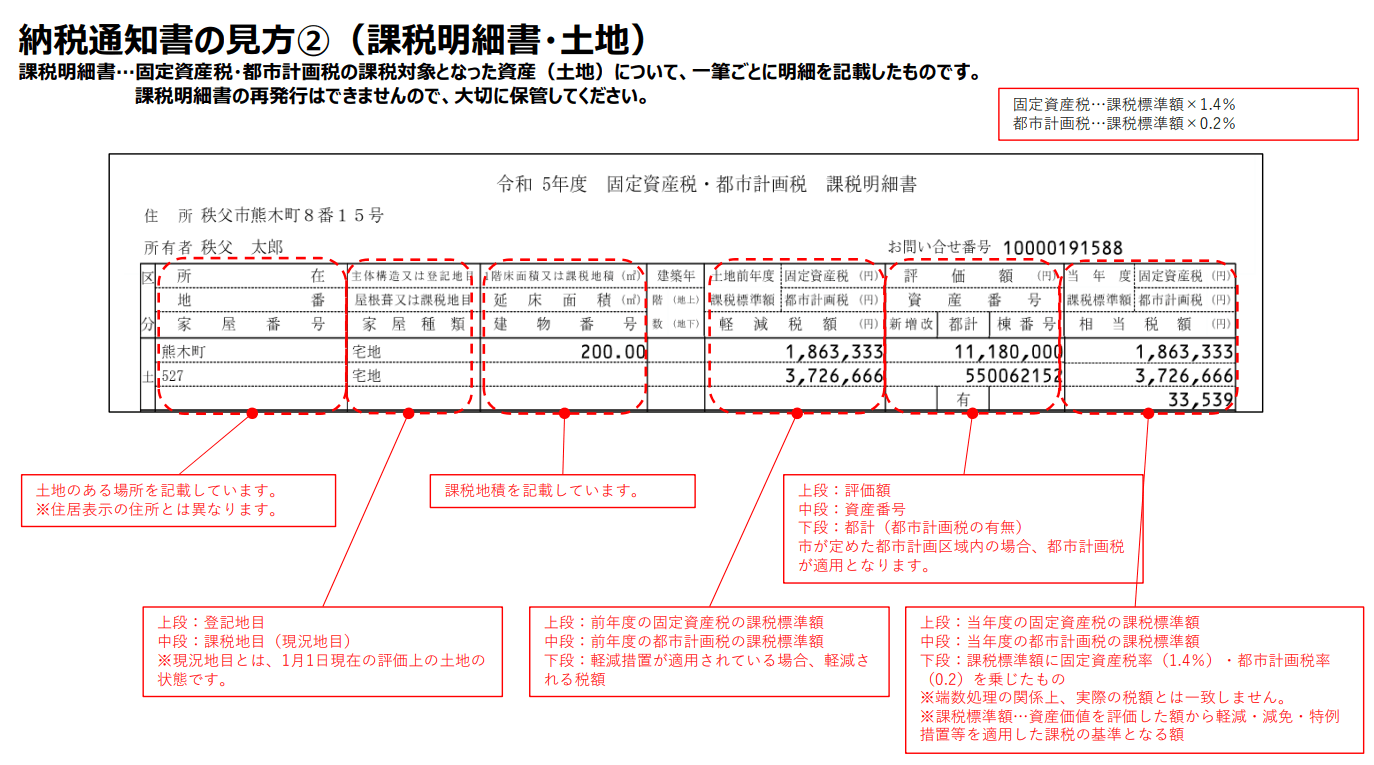Image resolution: width=1374 pixels, height=765 pixels.
Task: Select the annotation 上段：前年度の固定資産税の課税標準額
Action: click(684, 622)
